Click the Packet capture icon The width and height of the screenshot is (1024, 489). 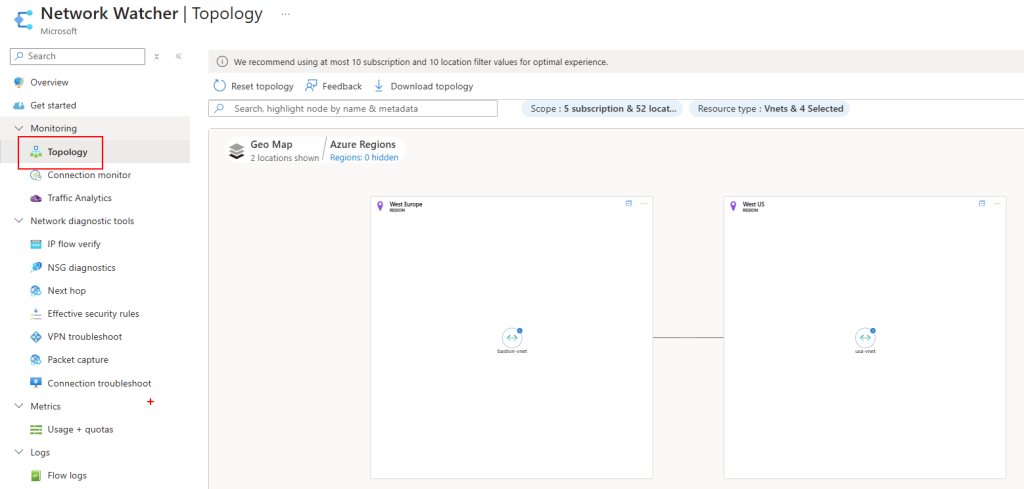pos(36,360)
